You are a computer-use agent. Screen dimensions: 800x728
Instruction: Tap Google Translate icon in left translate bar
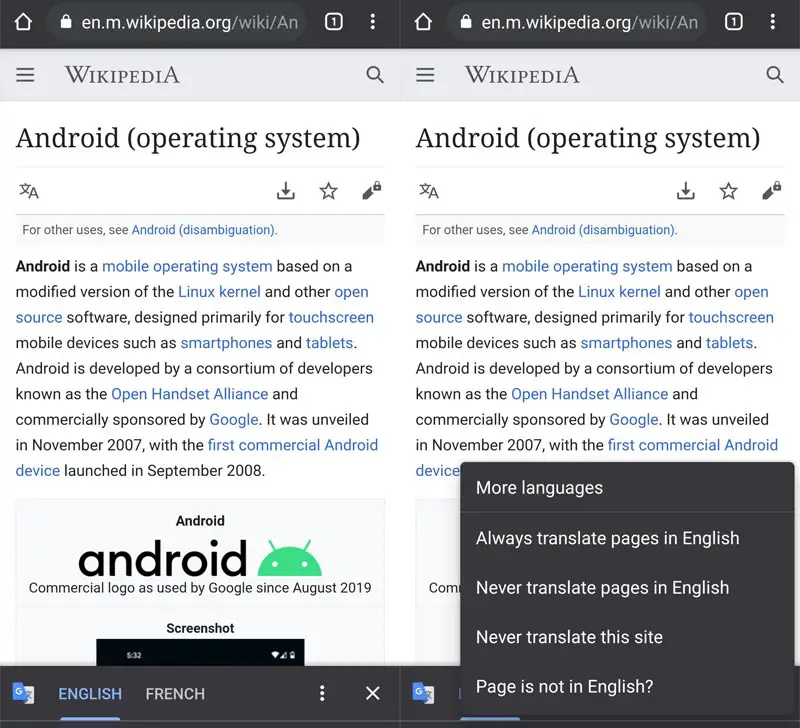(x=23, y=693)
